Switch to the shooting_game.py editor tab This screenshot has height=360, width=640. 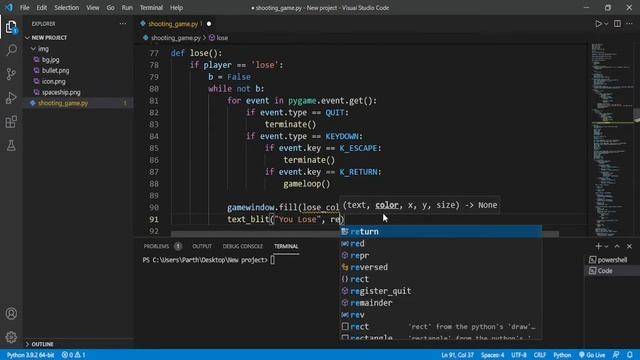tap(173, 24)
